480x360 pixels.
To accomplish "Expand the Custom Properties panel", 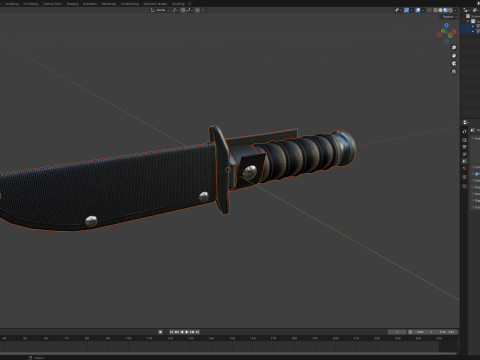I will [x=475, y=207].
